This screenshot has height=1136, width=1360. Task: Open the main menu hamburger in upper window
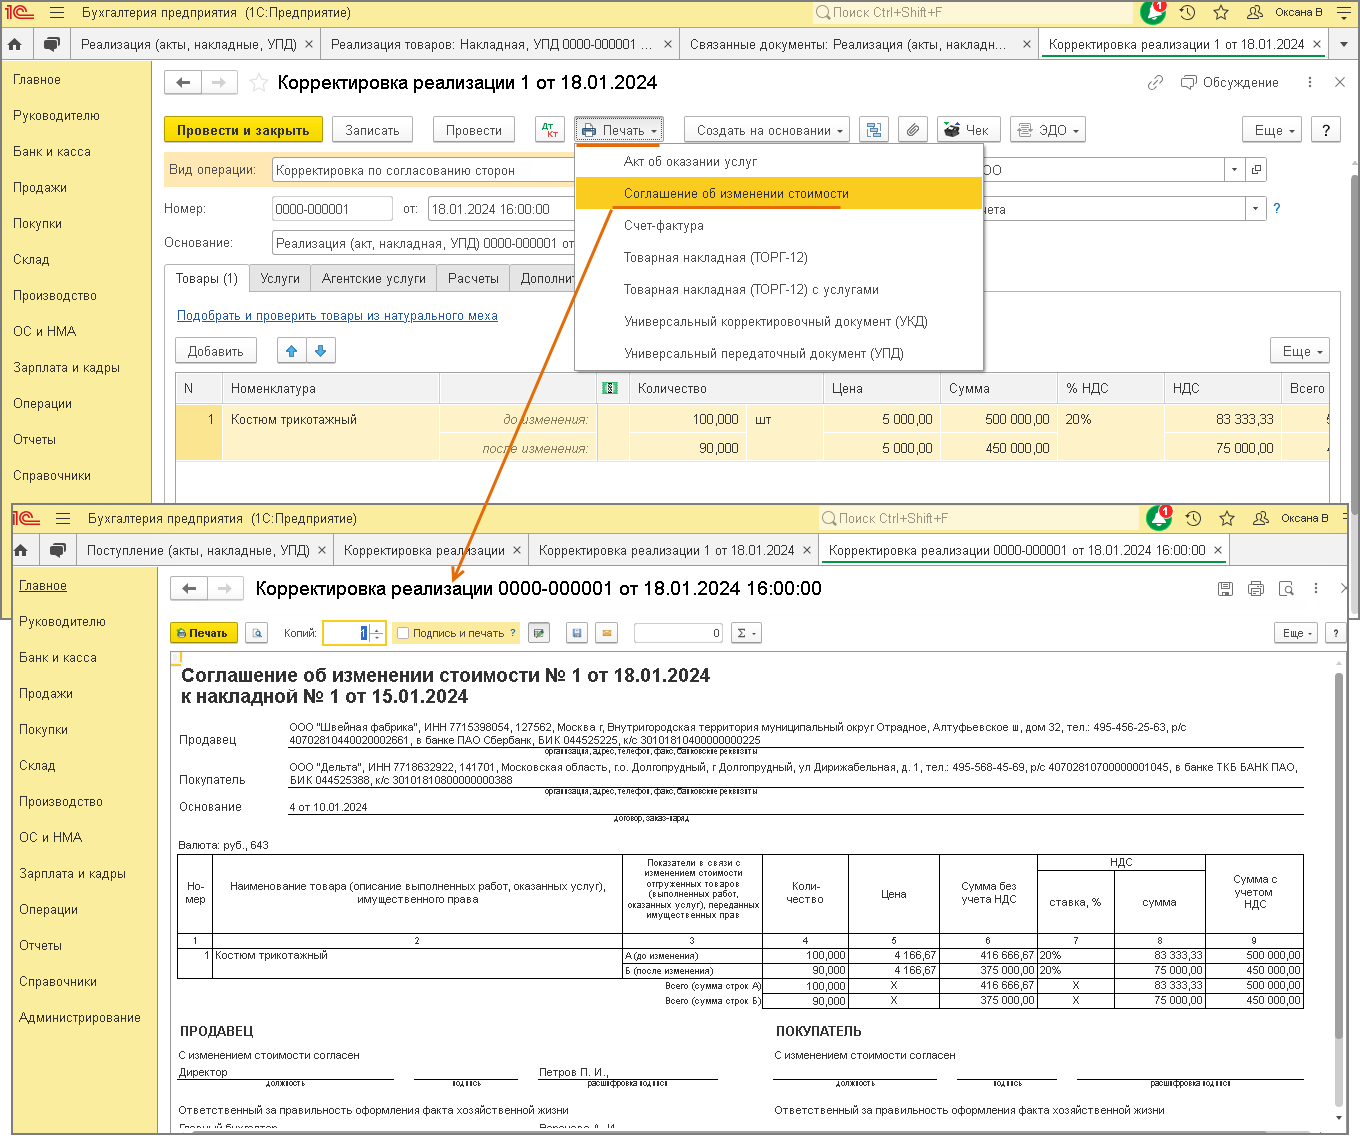coord(57,12)
